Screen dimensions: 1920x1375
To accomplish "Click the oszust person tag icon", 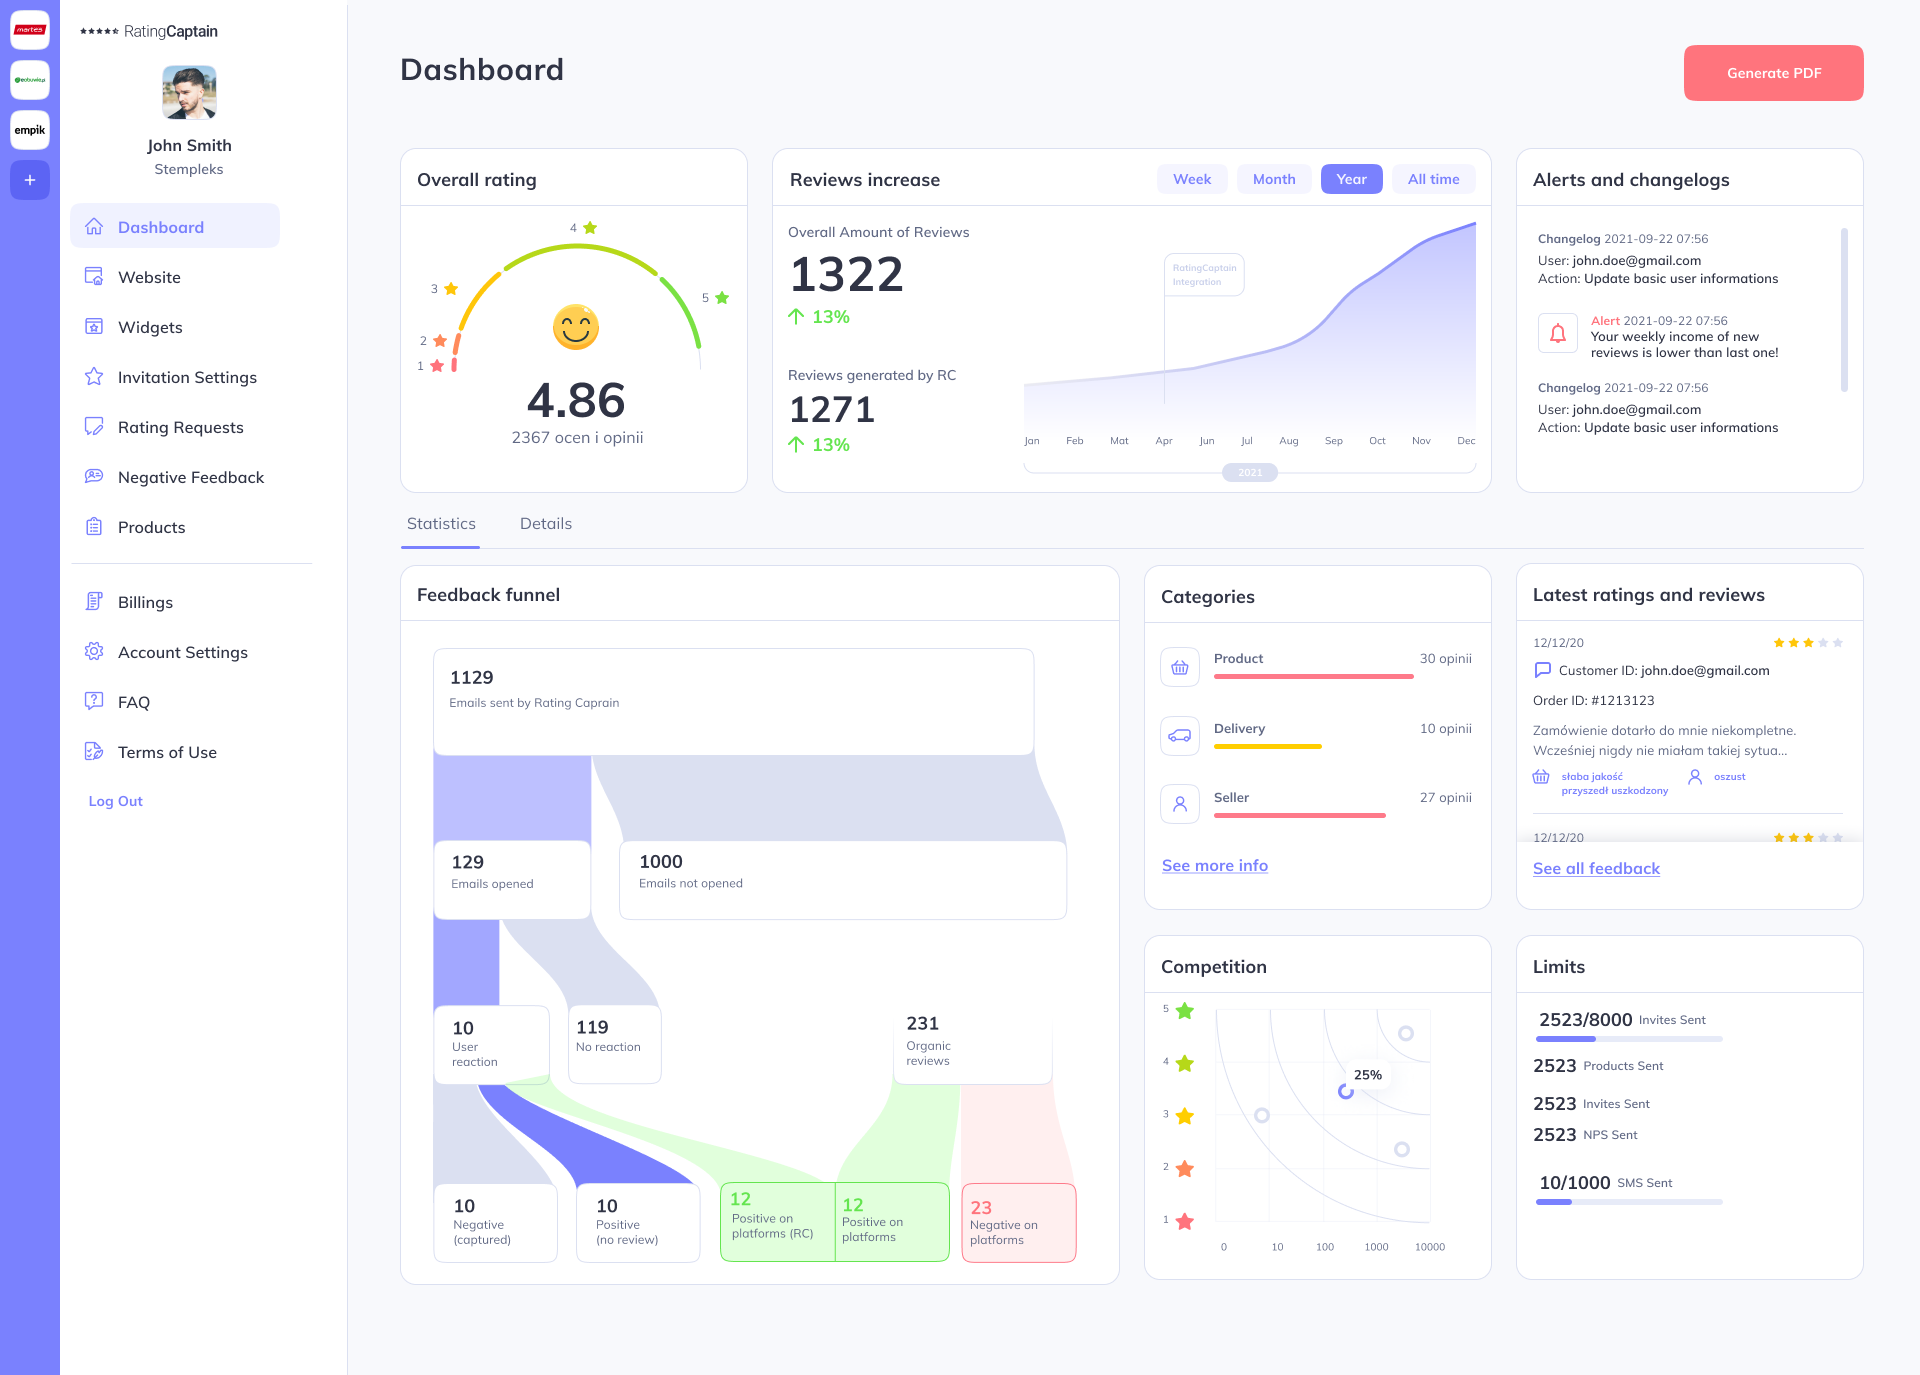I will pyautogui.click(x=1695, y=776).
